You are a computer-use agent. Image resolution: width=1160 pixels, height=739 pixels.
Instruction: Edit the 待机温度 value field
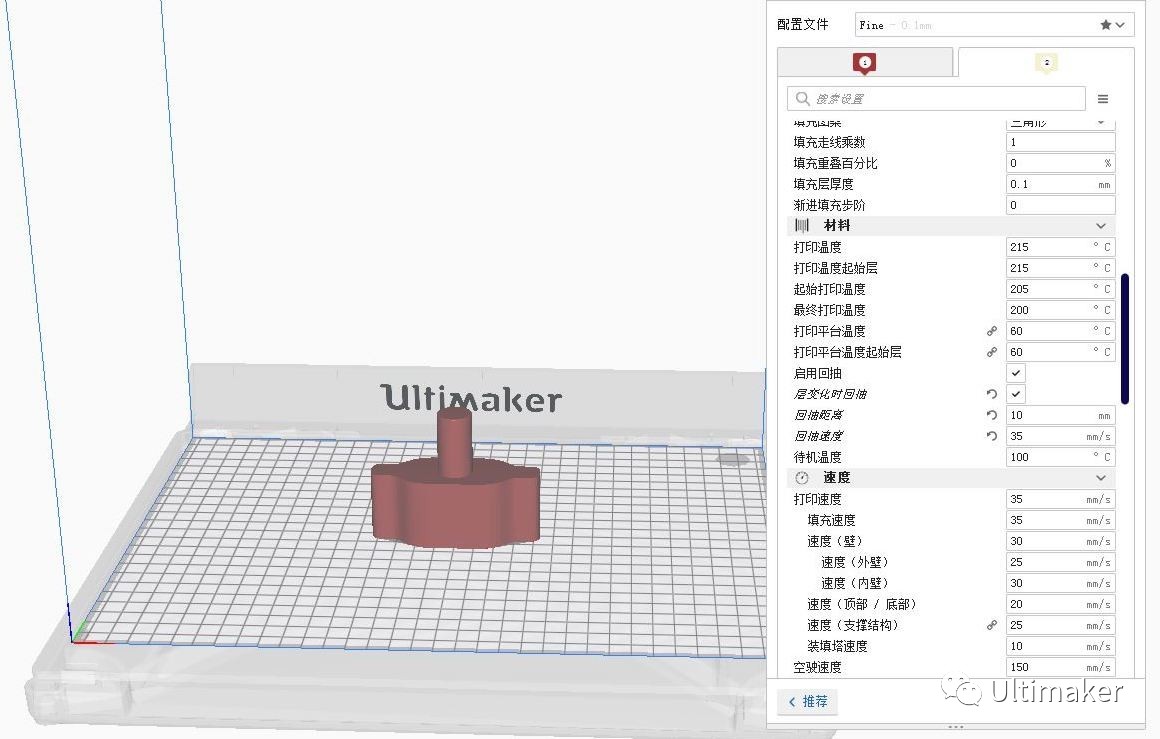click(1060, 457)
